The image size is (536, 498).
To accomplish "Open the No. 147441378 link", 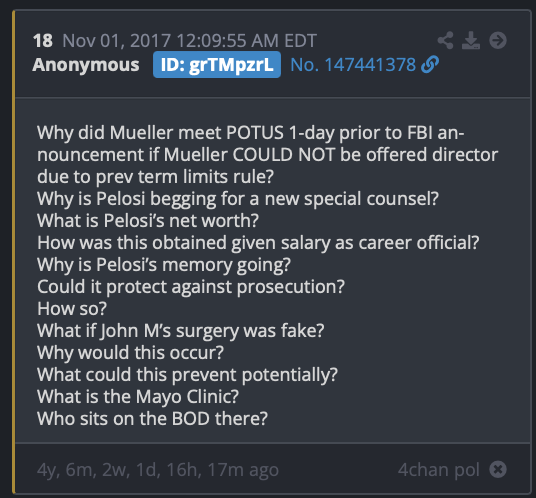I will pos(353,65).
